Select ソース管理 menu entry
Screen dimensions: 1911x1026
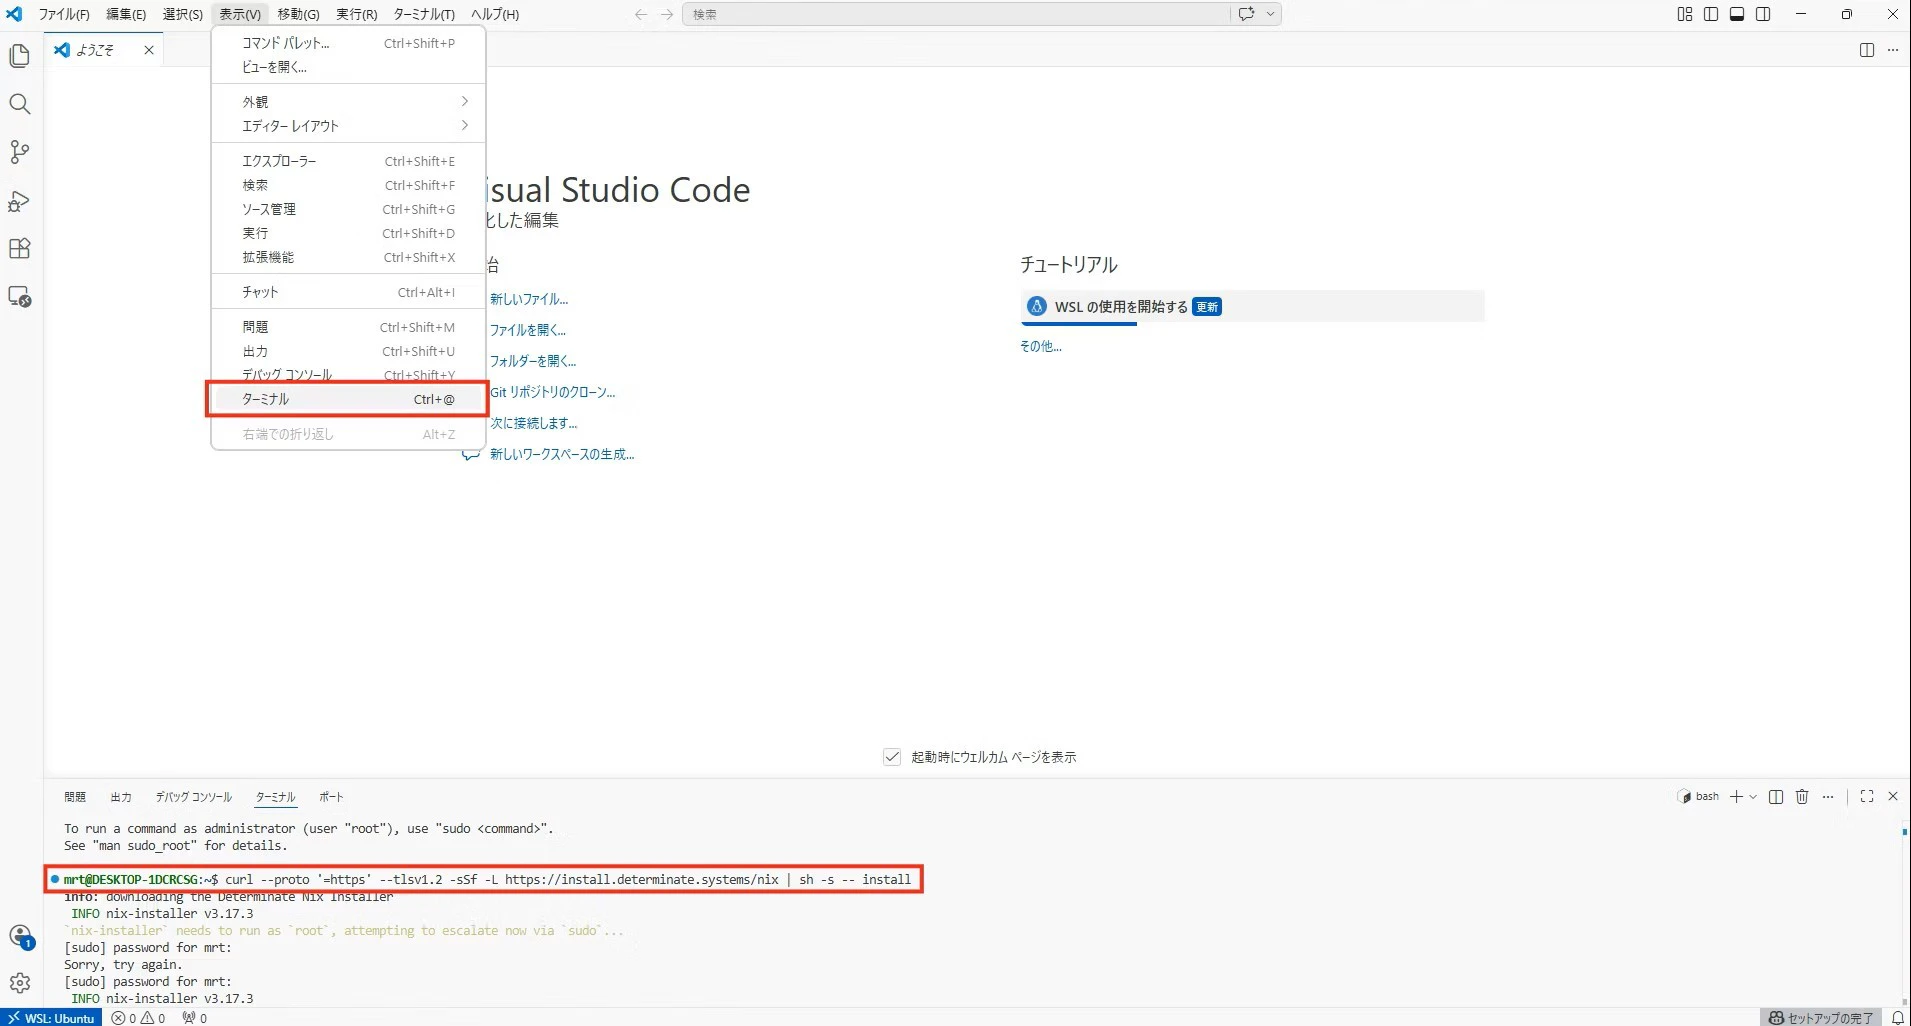point(348,209)
